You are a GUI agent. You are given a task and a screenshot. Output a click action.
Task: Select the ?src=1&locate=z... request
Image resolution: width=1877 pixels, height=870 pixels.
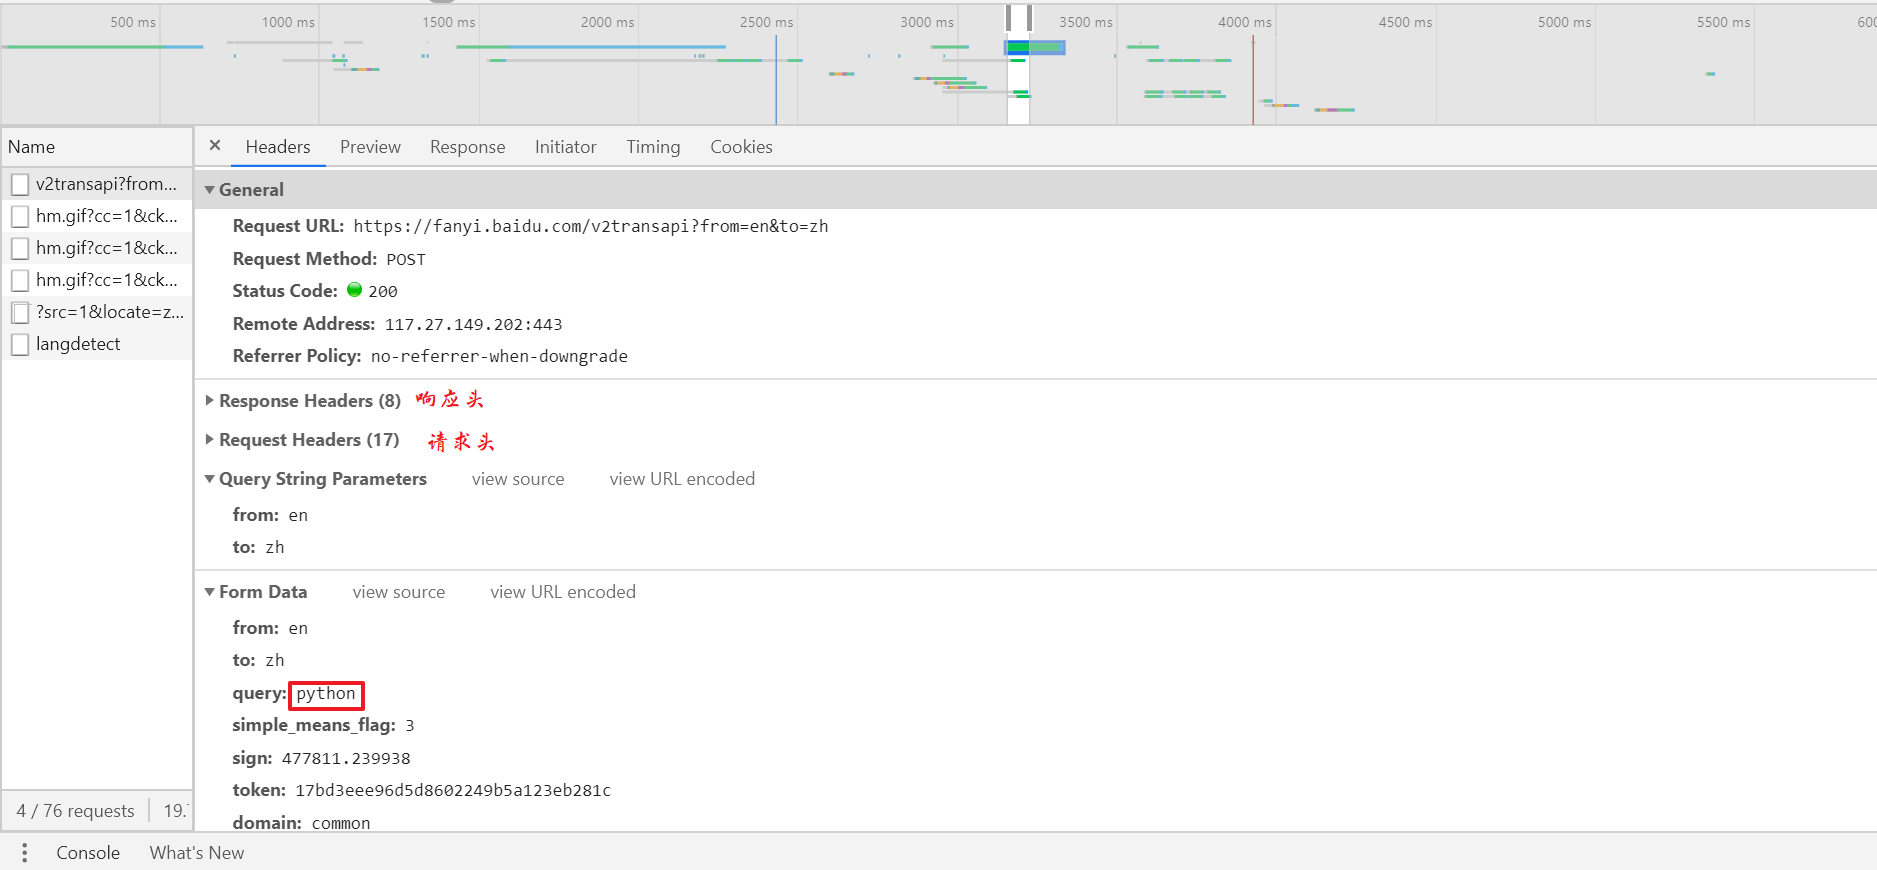[97, 312]
